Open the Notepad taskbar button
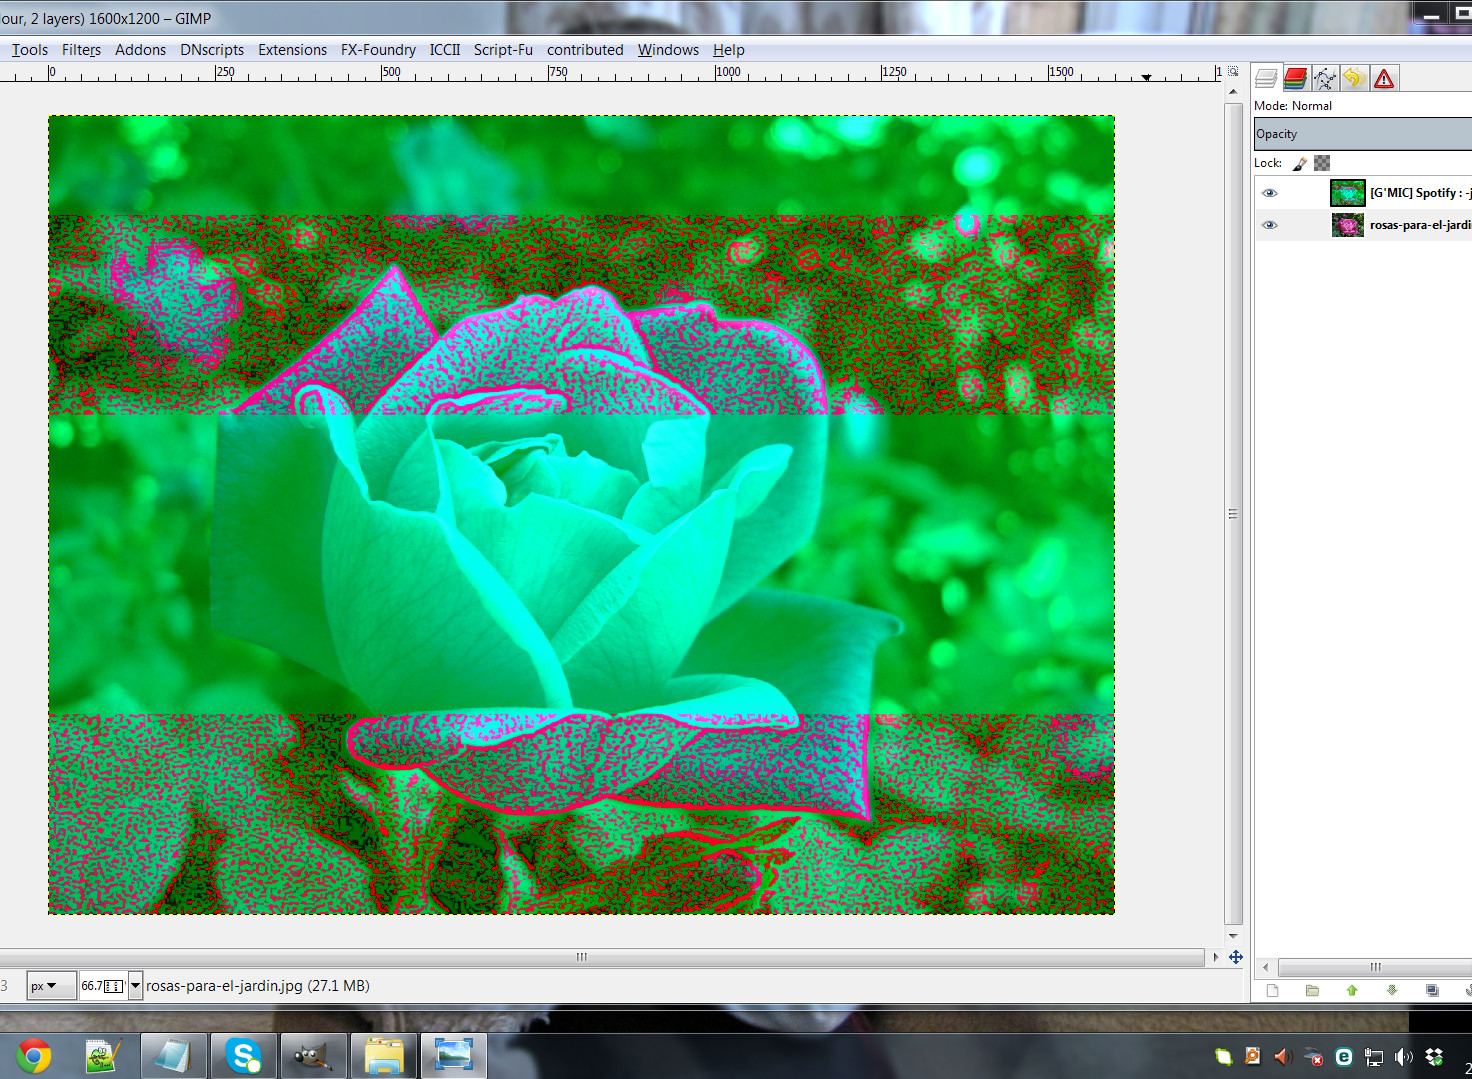The image size is (1472, 1079). tap(173, 1056)
